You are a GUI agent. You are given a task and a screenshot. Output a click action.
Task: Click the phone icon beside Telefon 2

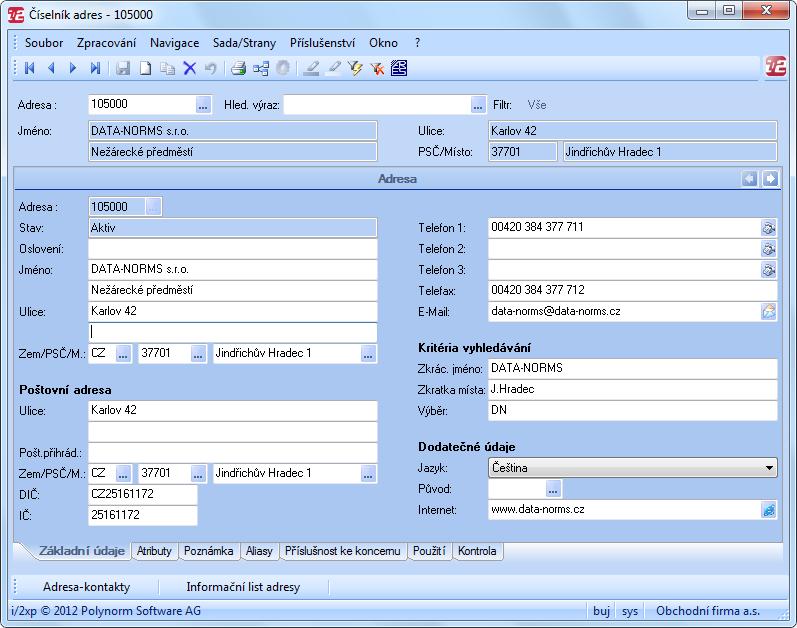(769, 248)
